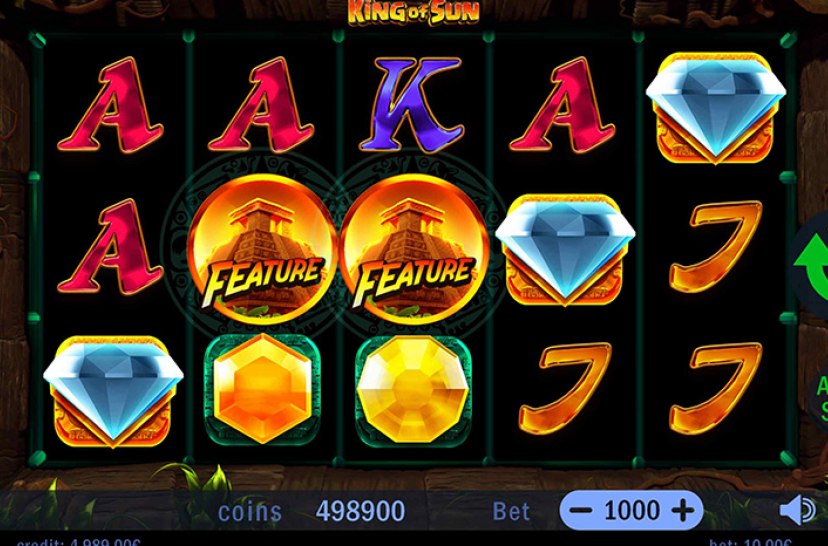Decrease bet with the minus button
The width and height of the screenshot is (828, 546).
click(581, 511)
